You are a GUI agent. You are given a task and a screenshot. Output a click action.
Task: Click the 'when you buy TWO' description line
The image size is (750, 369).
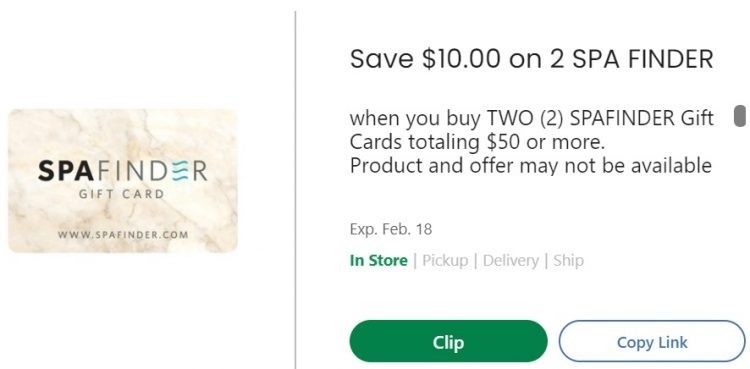tap(531, 118)
